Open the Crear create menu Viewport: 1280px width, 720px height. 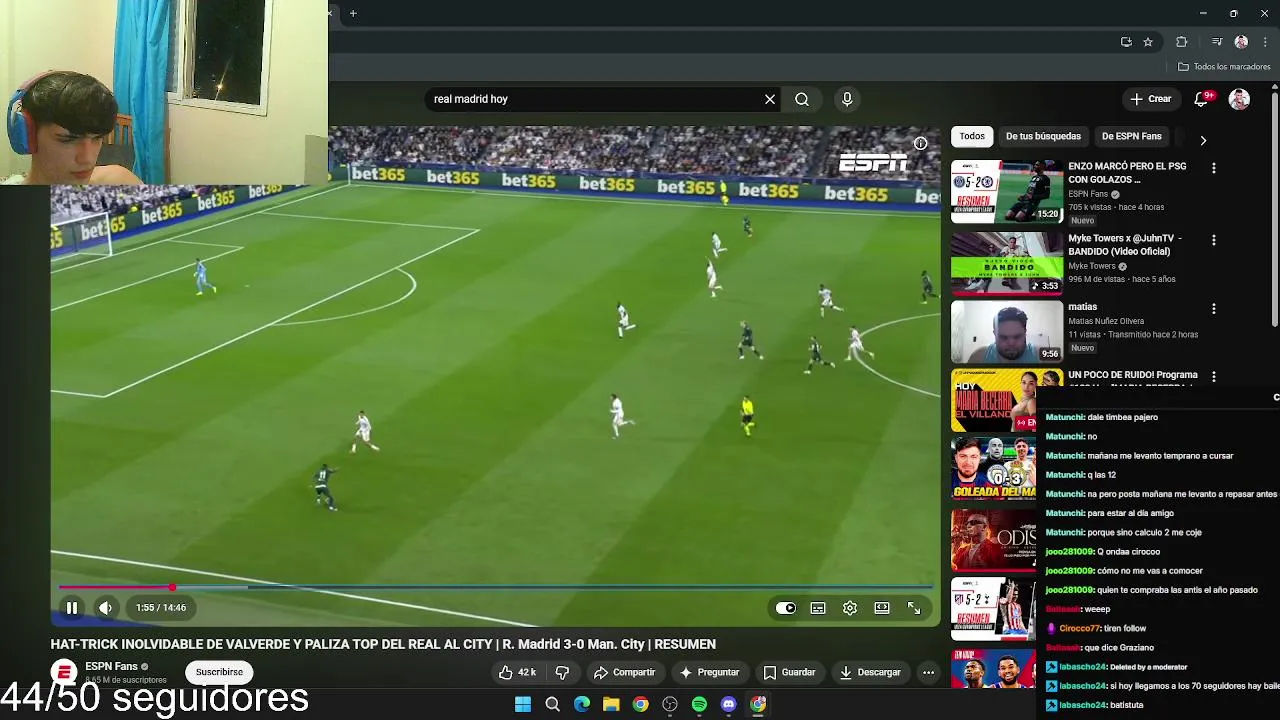tap(1150, 99)
